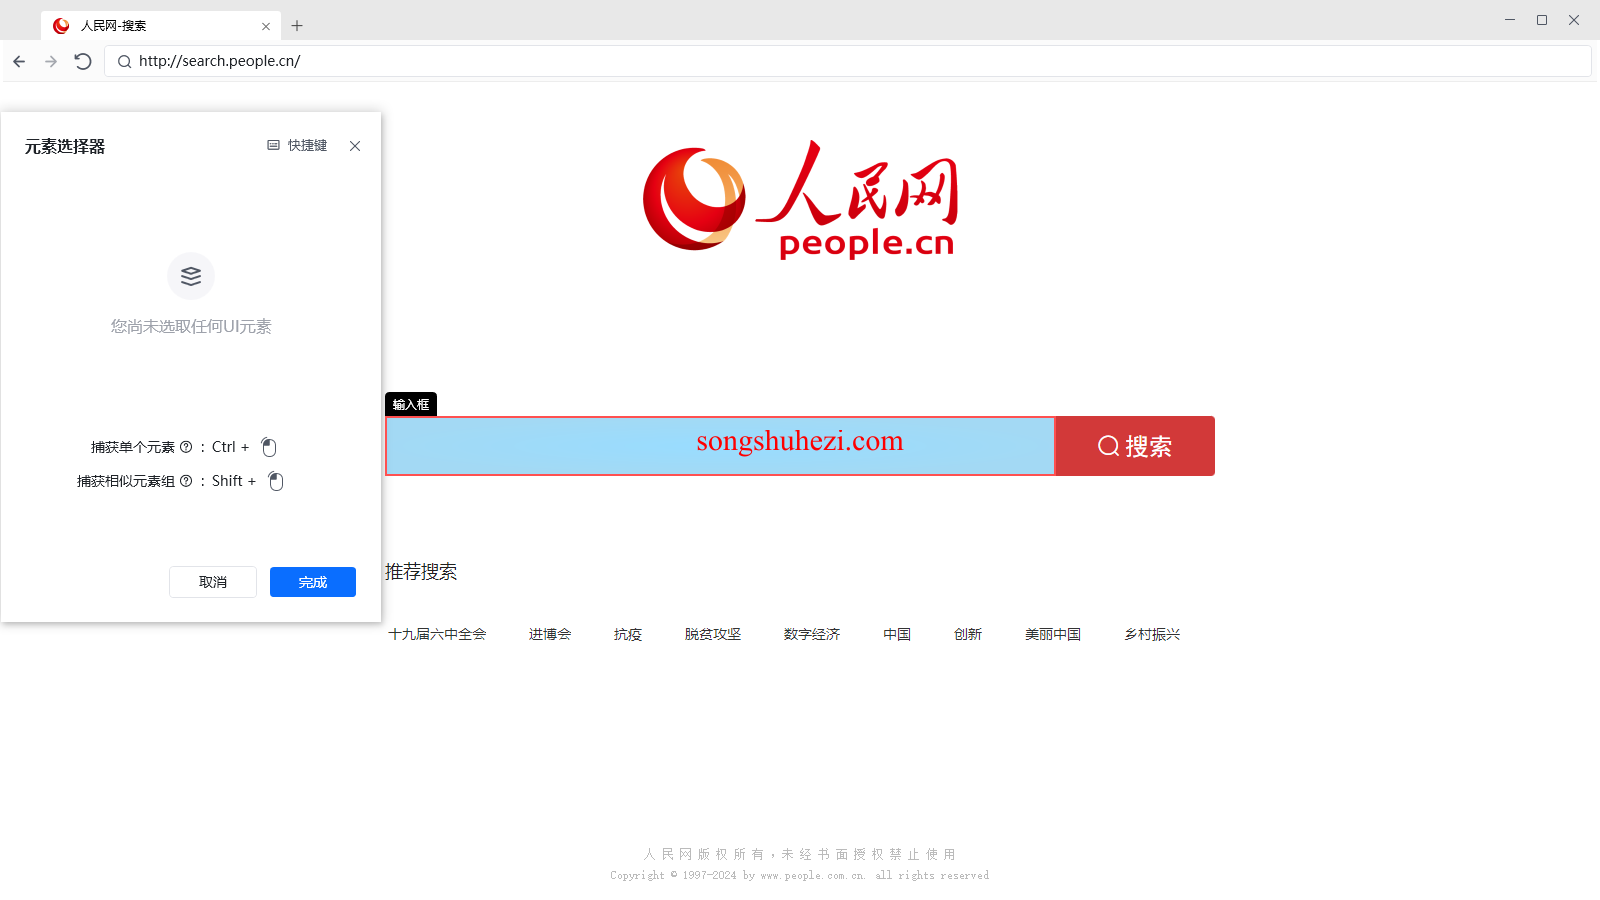Viewport: 1600px width, 900px height.
Task: Select the 人民网-搜索 browser tab
Action: coord(160,26)
